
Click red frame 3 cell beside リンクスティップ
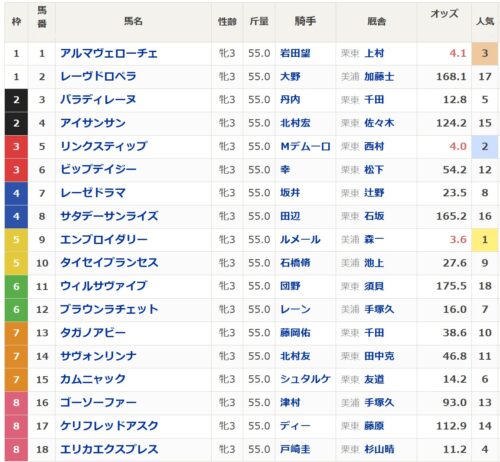point(16,147)
